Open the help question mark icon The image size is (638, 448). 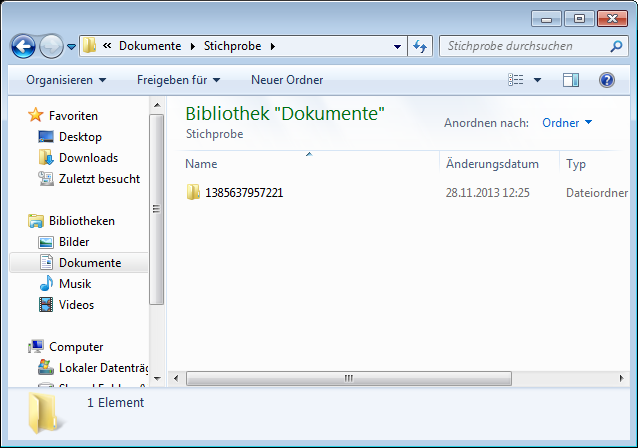(x=606, y=80)
